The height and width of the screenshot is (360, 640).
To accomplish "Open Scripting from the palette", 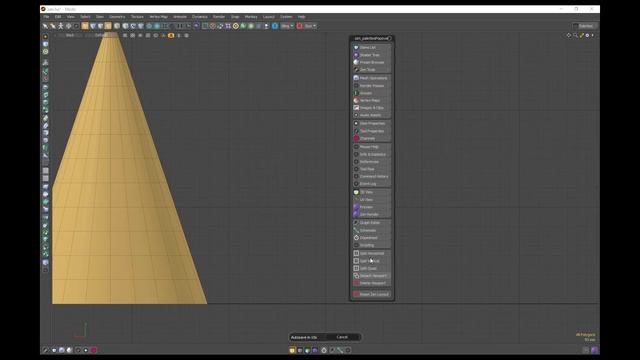I will 371,245.
